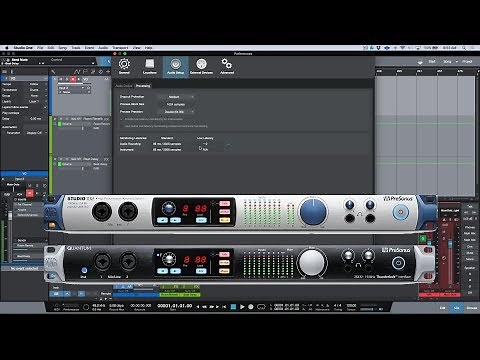Screen dimensions: 480x360
Task: Toggle native low latency monitoring checkbox
Action: click(x=122, y=126)
